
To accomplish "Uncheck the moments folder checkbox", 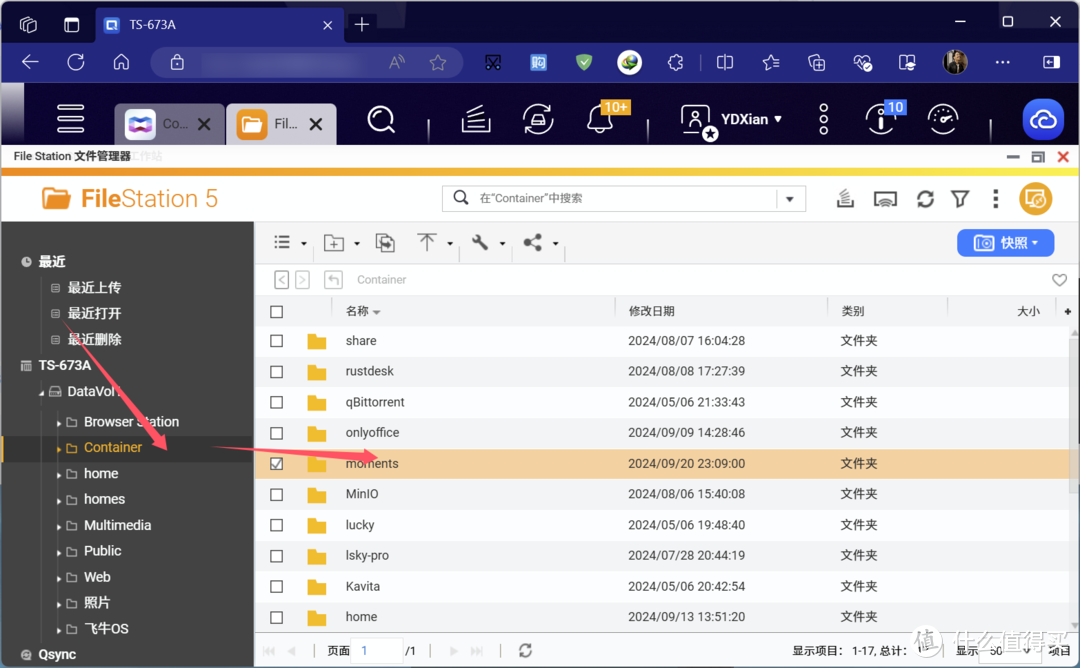I will point(277,464).
